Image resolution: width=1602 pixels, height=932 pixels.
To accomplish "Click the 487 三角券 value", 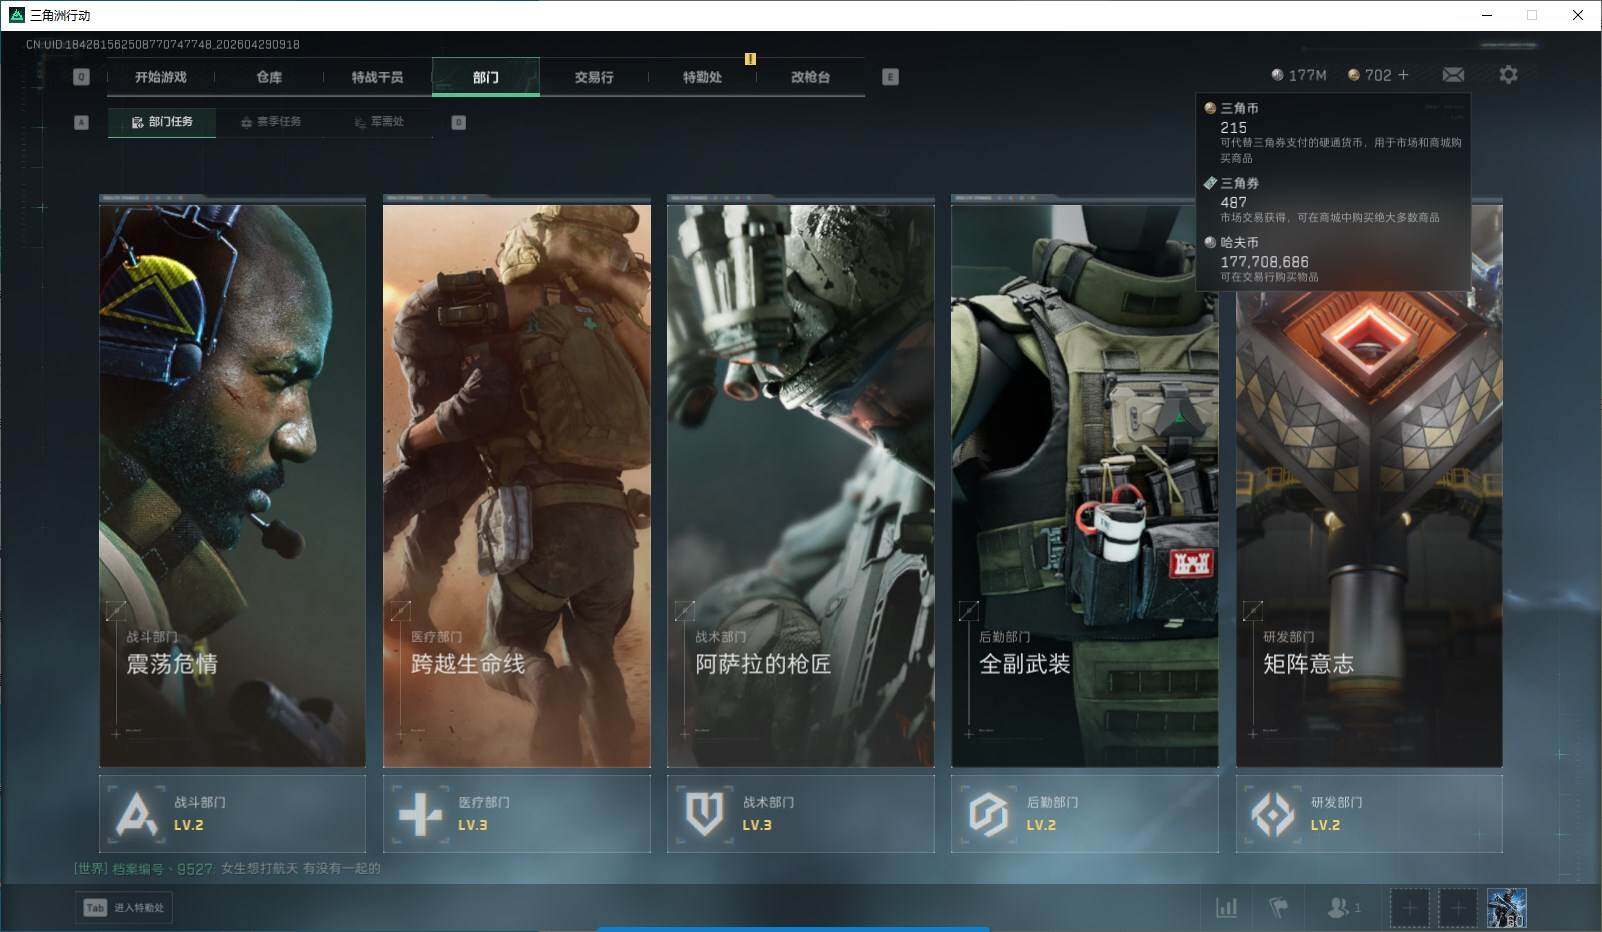I will pos(1234,202).
